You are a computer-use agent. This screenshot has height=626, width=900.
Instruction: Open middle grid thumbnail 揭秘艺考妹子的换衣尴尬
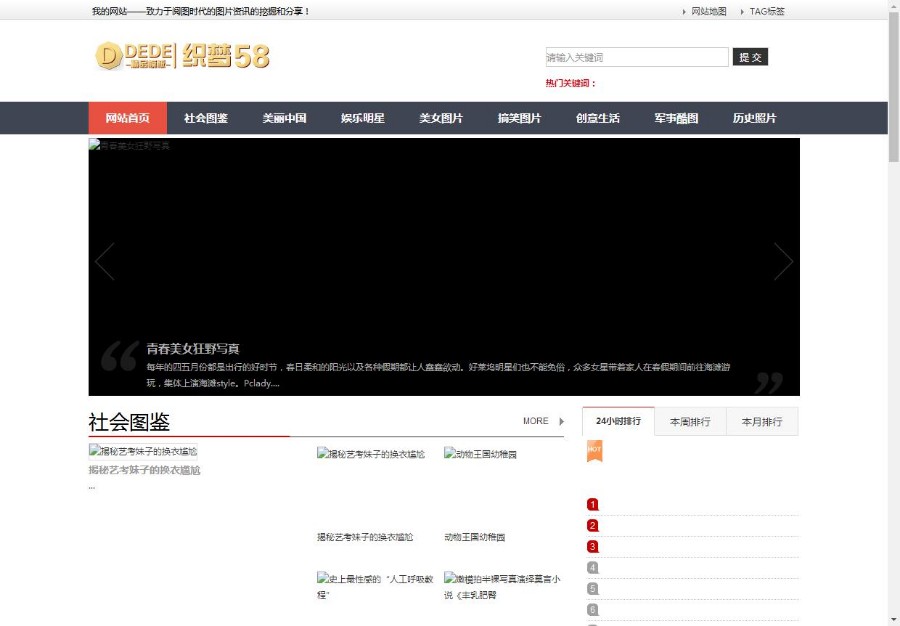coord(371,454)
